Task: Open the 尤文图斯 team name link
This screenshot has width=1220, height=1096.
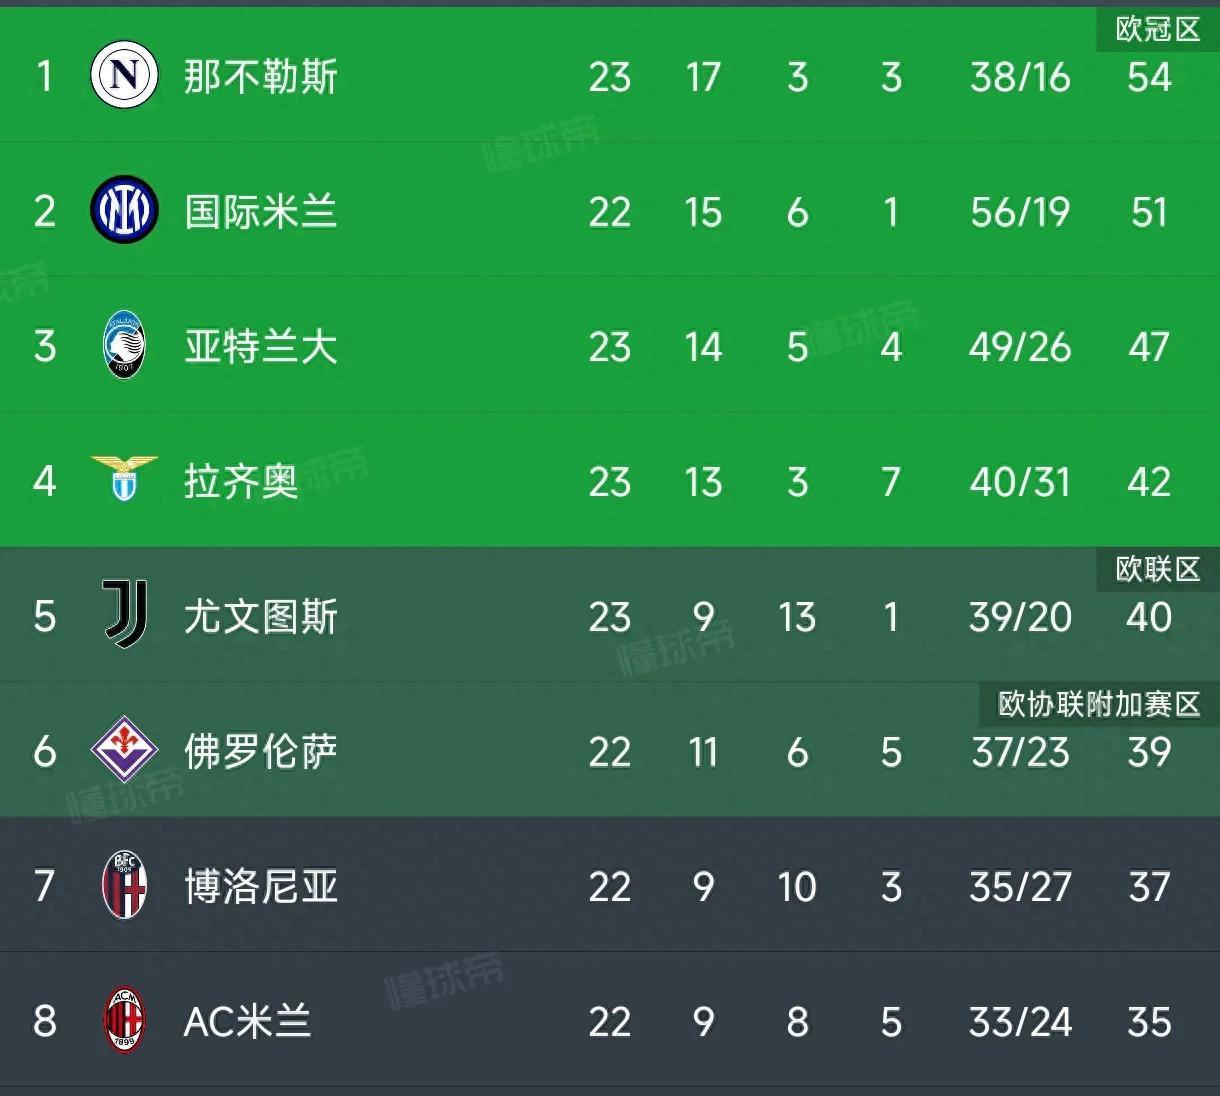Action: [260, 617]
